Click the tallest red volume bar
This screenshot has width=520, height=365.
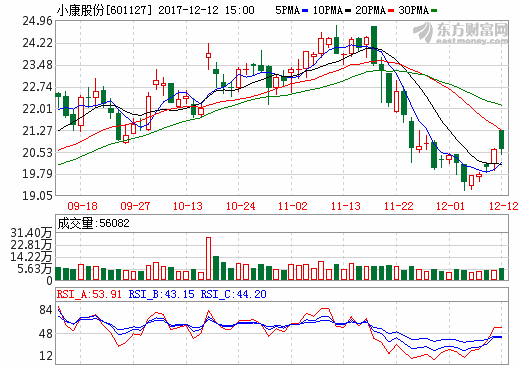(208, 258)
